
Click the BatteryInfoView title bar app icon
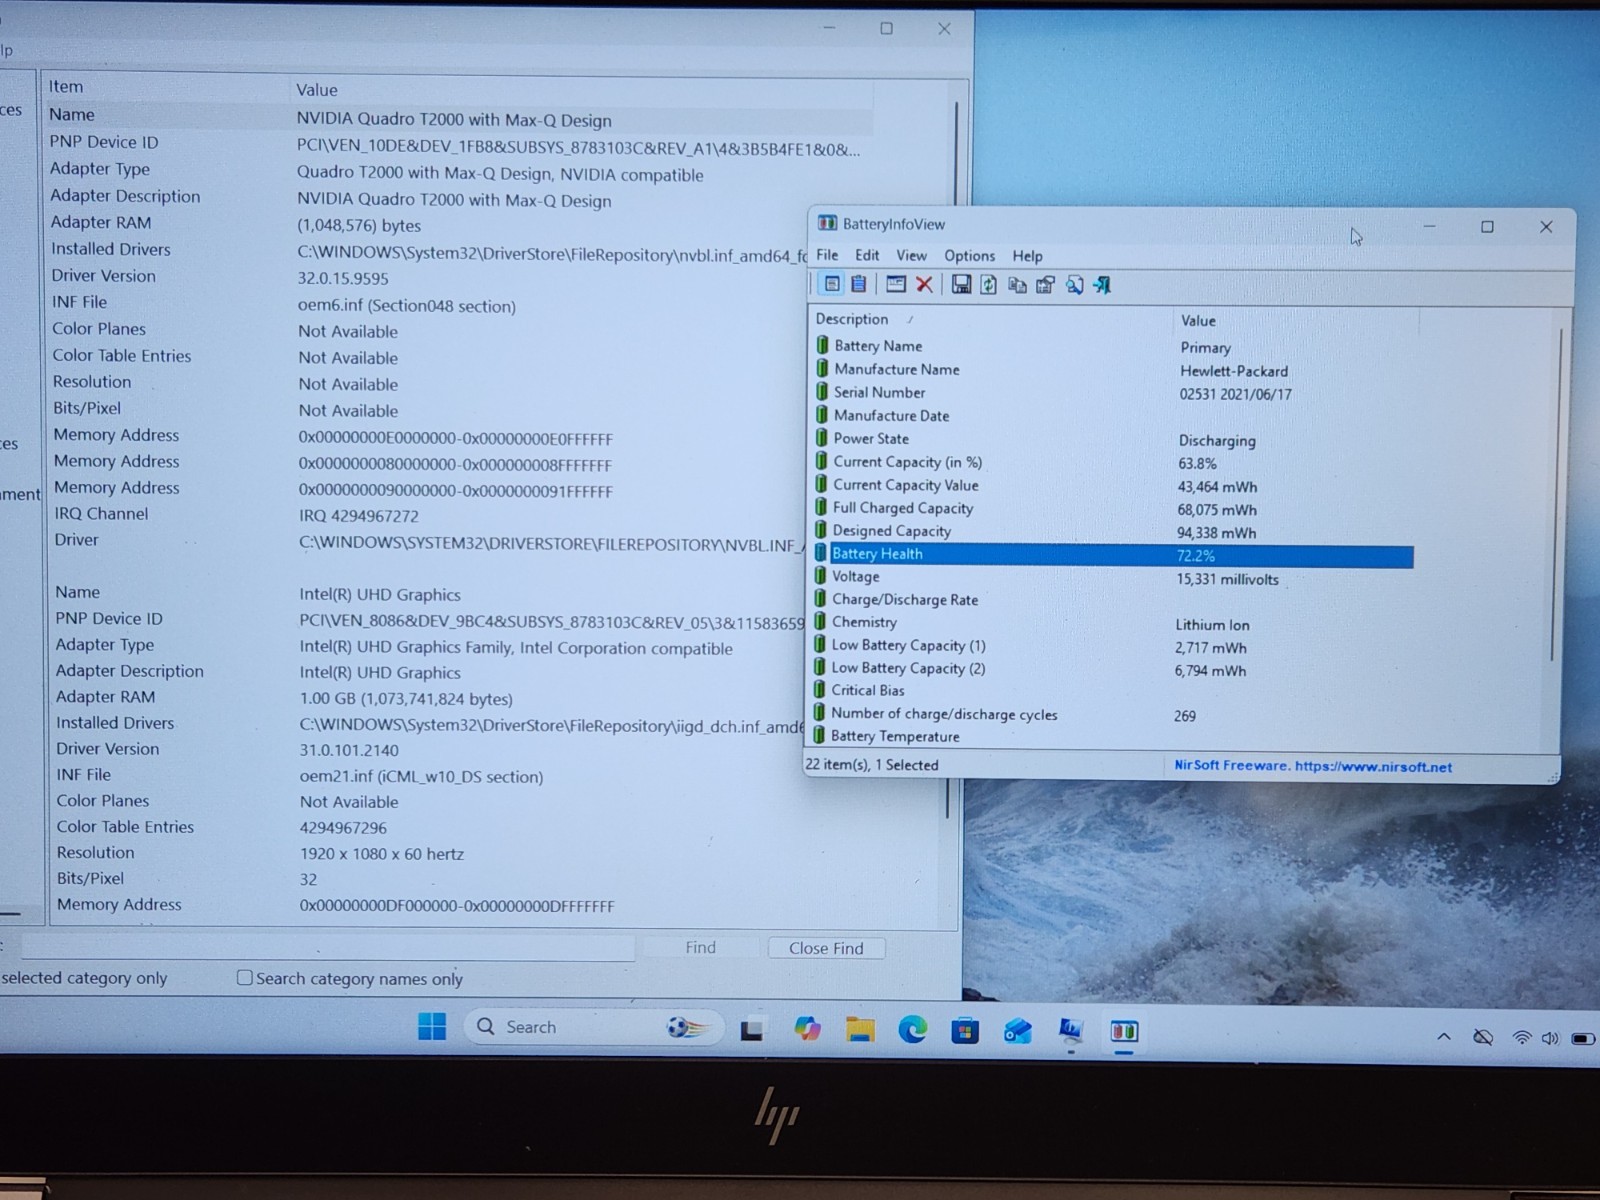click(827, 223)
